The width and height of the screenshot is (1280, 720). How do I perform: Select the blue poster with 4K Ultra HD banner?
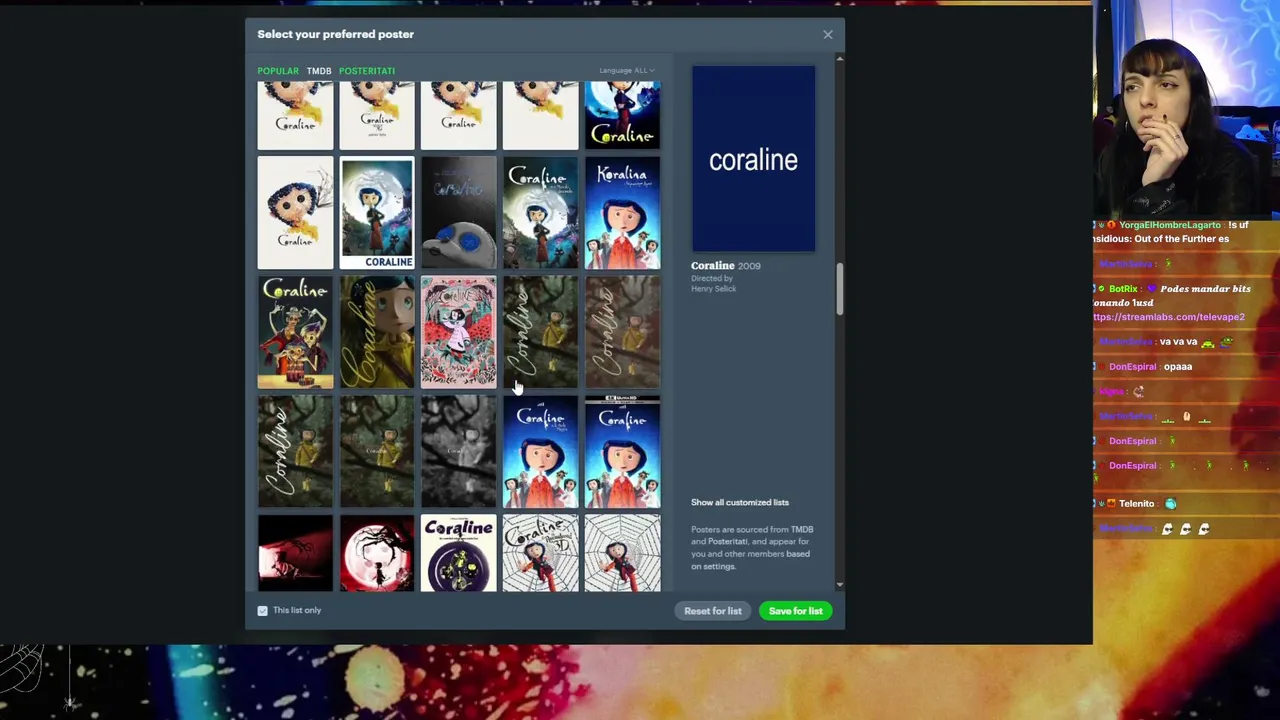pyautogui.click(x=622, y=452)
